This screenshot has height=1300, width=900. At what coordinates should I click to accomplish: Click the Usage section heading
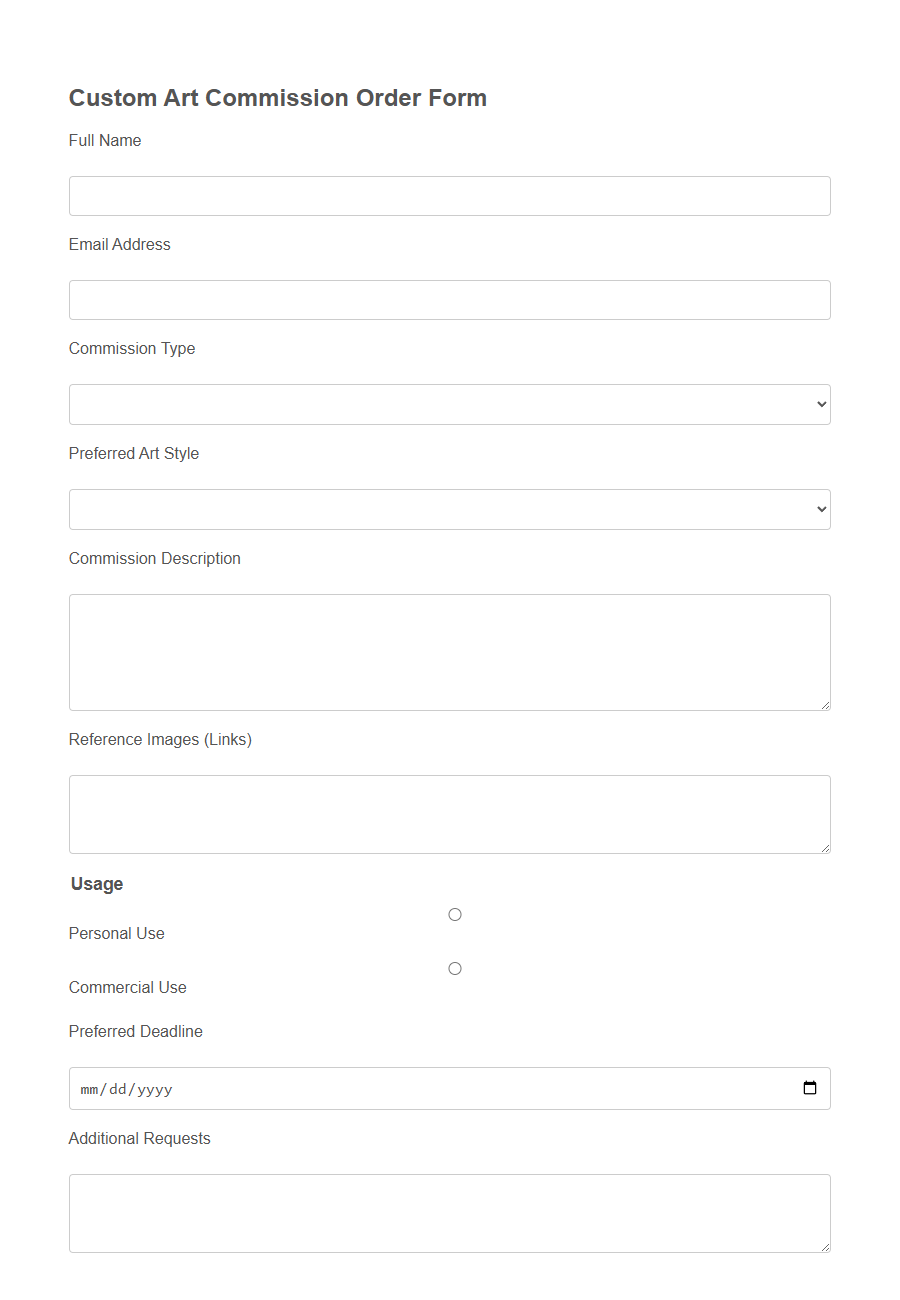pos(96,884)
